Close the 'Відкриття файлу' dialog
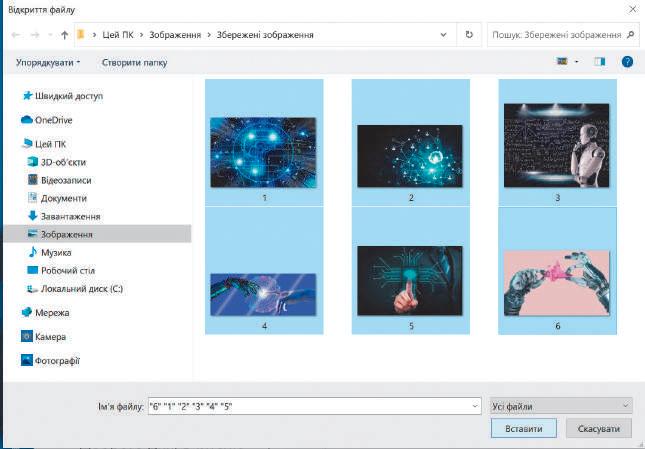Screen dimensions: 645x449 point(632,9)
